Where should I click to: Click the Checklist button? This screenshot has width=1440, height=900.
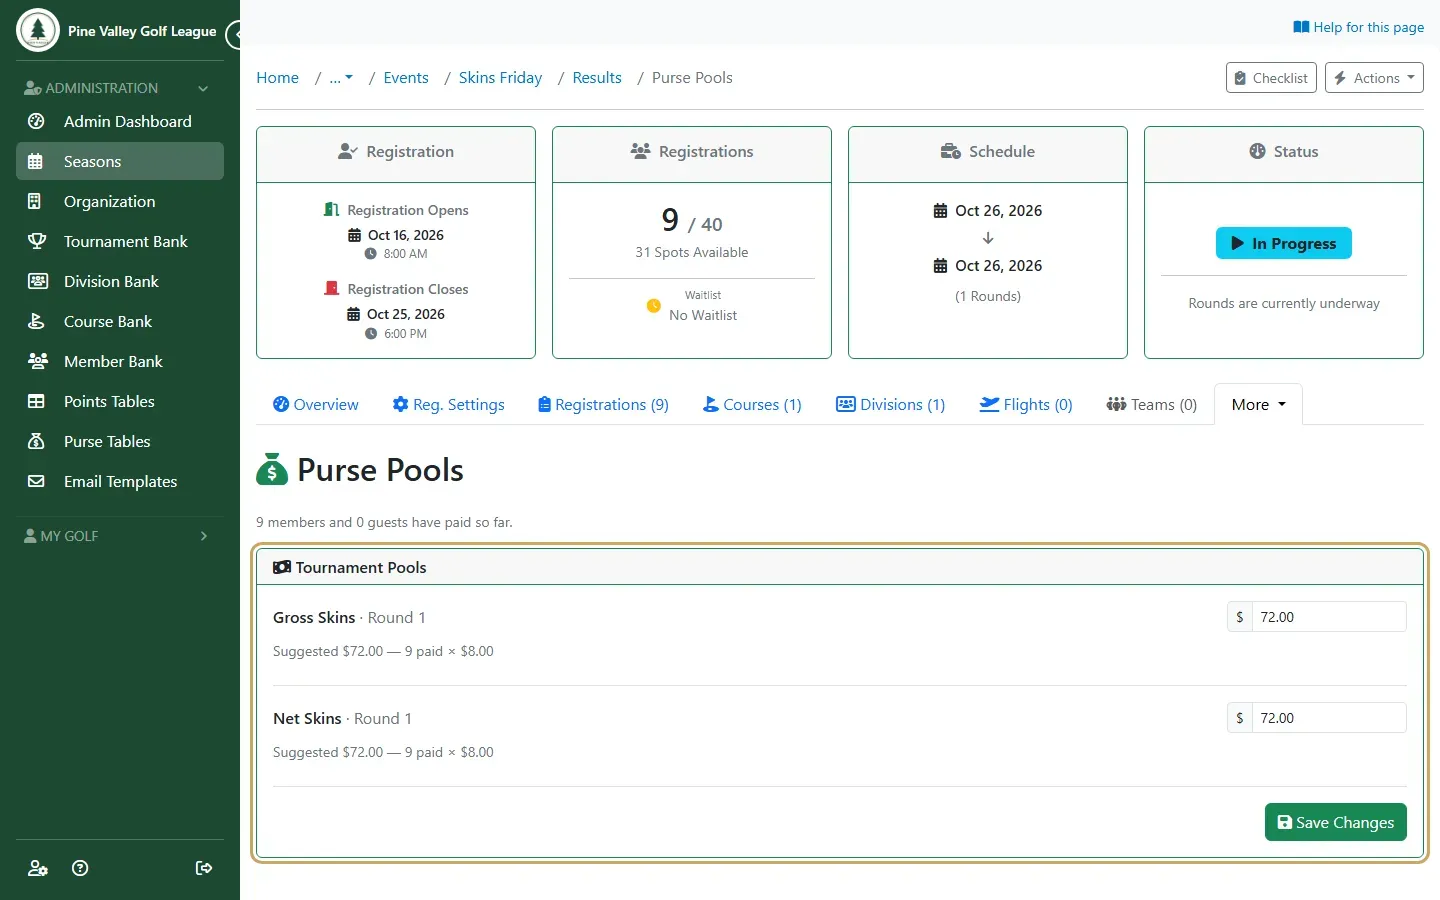pos(1271,78)
